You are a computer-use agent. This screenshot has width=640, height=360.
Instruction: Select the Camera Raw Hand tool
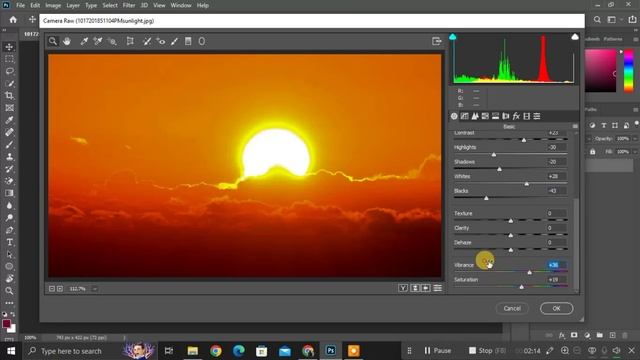tap(67, 41)
